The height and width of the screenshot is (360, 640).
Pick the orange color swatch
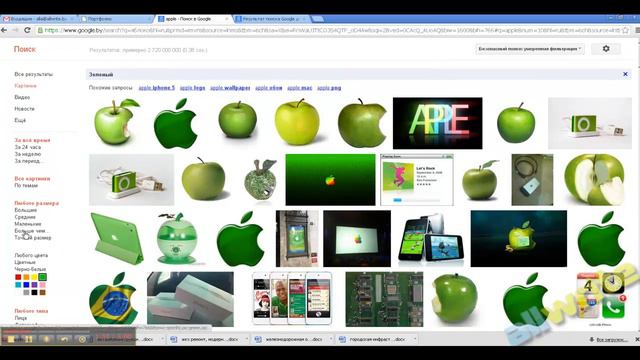[x=26, y=277]
